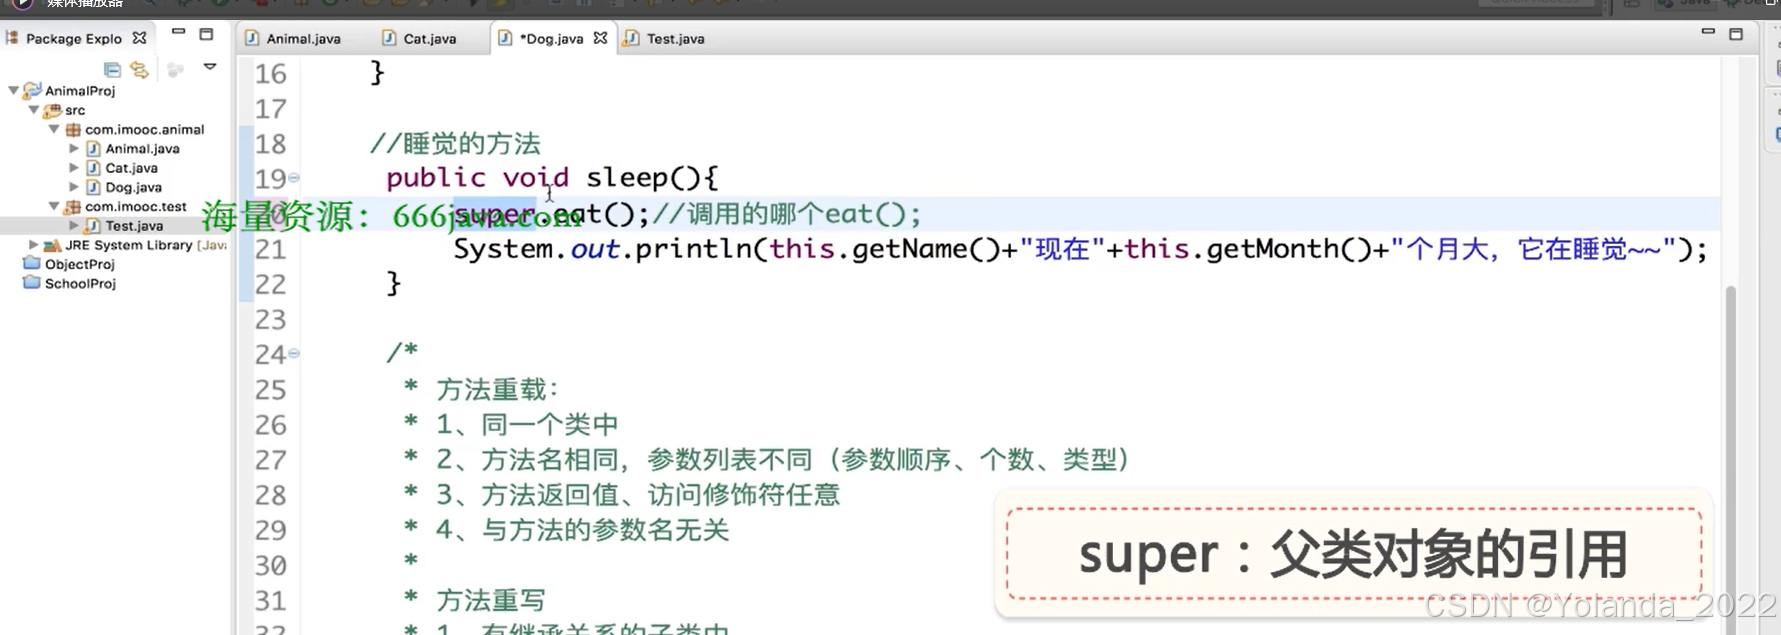Image resolution: width=1781 pixels, height=635 pixels.
Task: Click line number 23 in the gutter
Action: point(270,320)
